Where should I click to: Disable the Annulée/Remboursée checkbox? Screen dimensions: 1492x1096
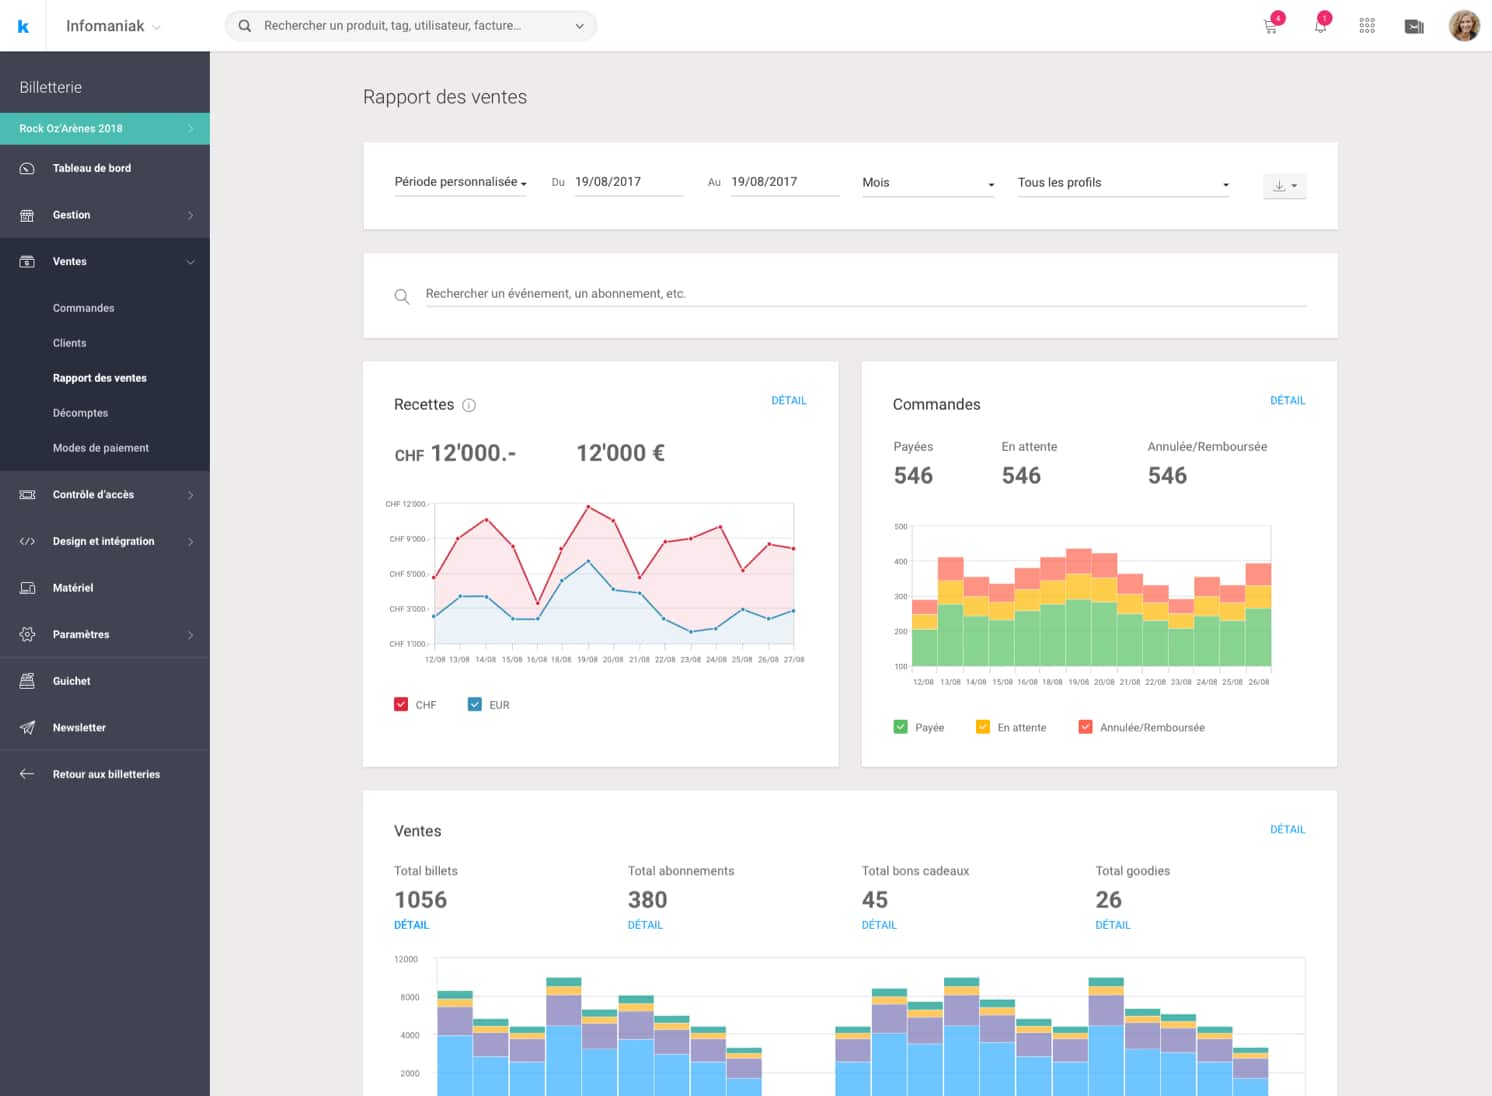coord(1085,727)
